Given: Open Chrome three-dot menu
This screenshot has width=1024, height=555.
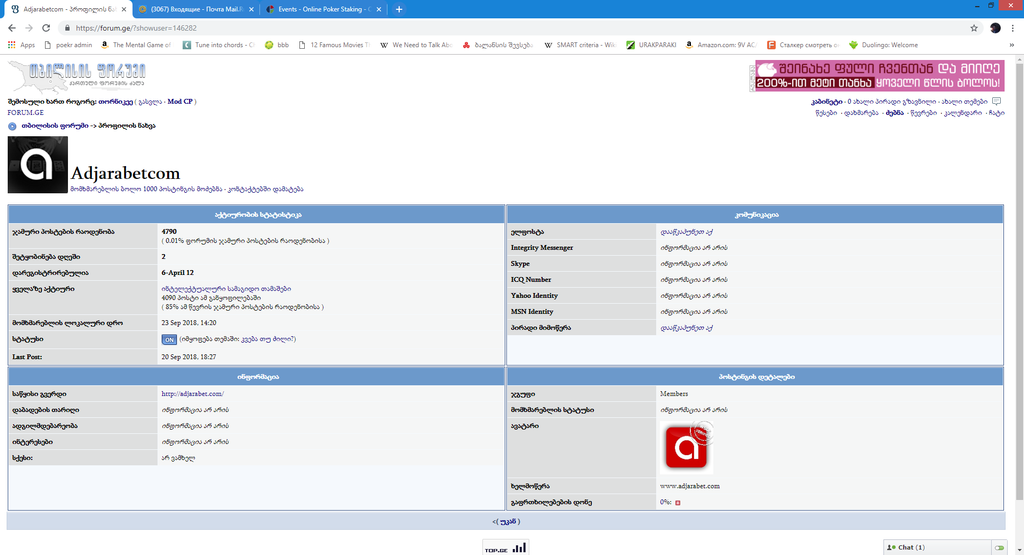Looking at the screenshot, I should (x=1013, y=28).
